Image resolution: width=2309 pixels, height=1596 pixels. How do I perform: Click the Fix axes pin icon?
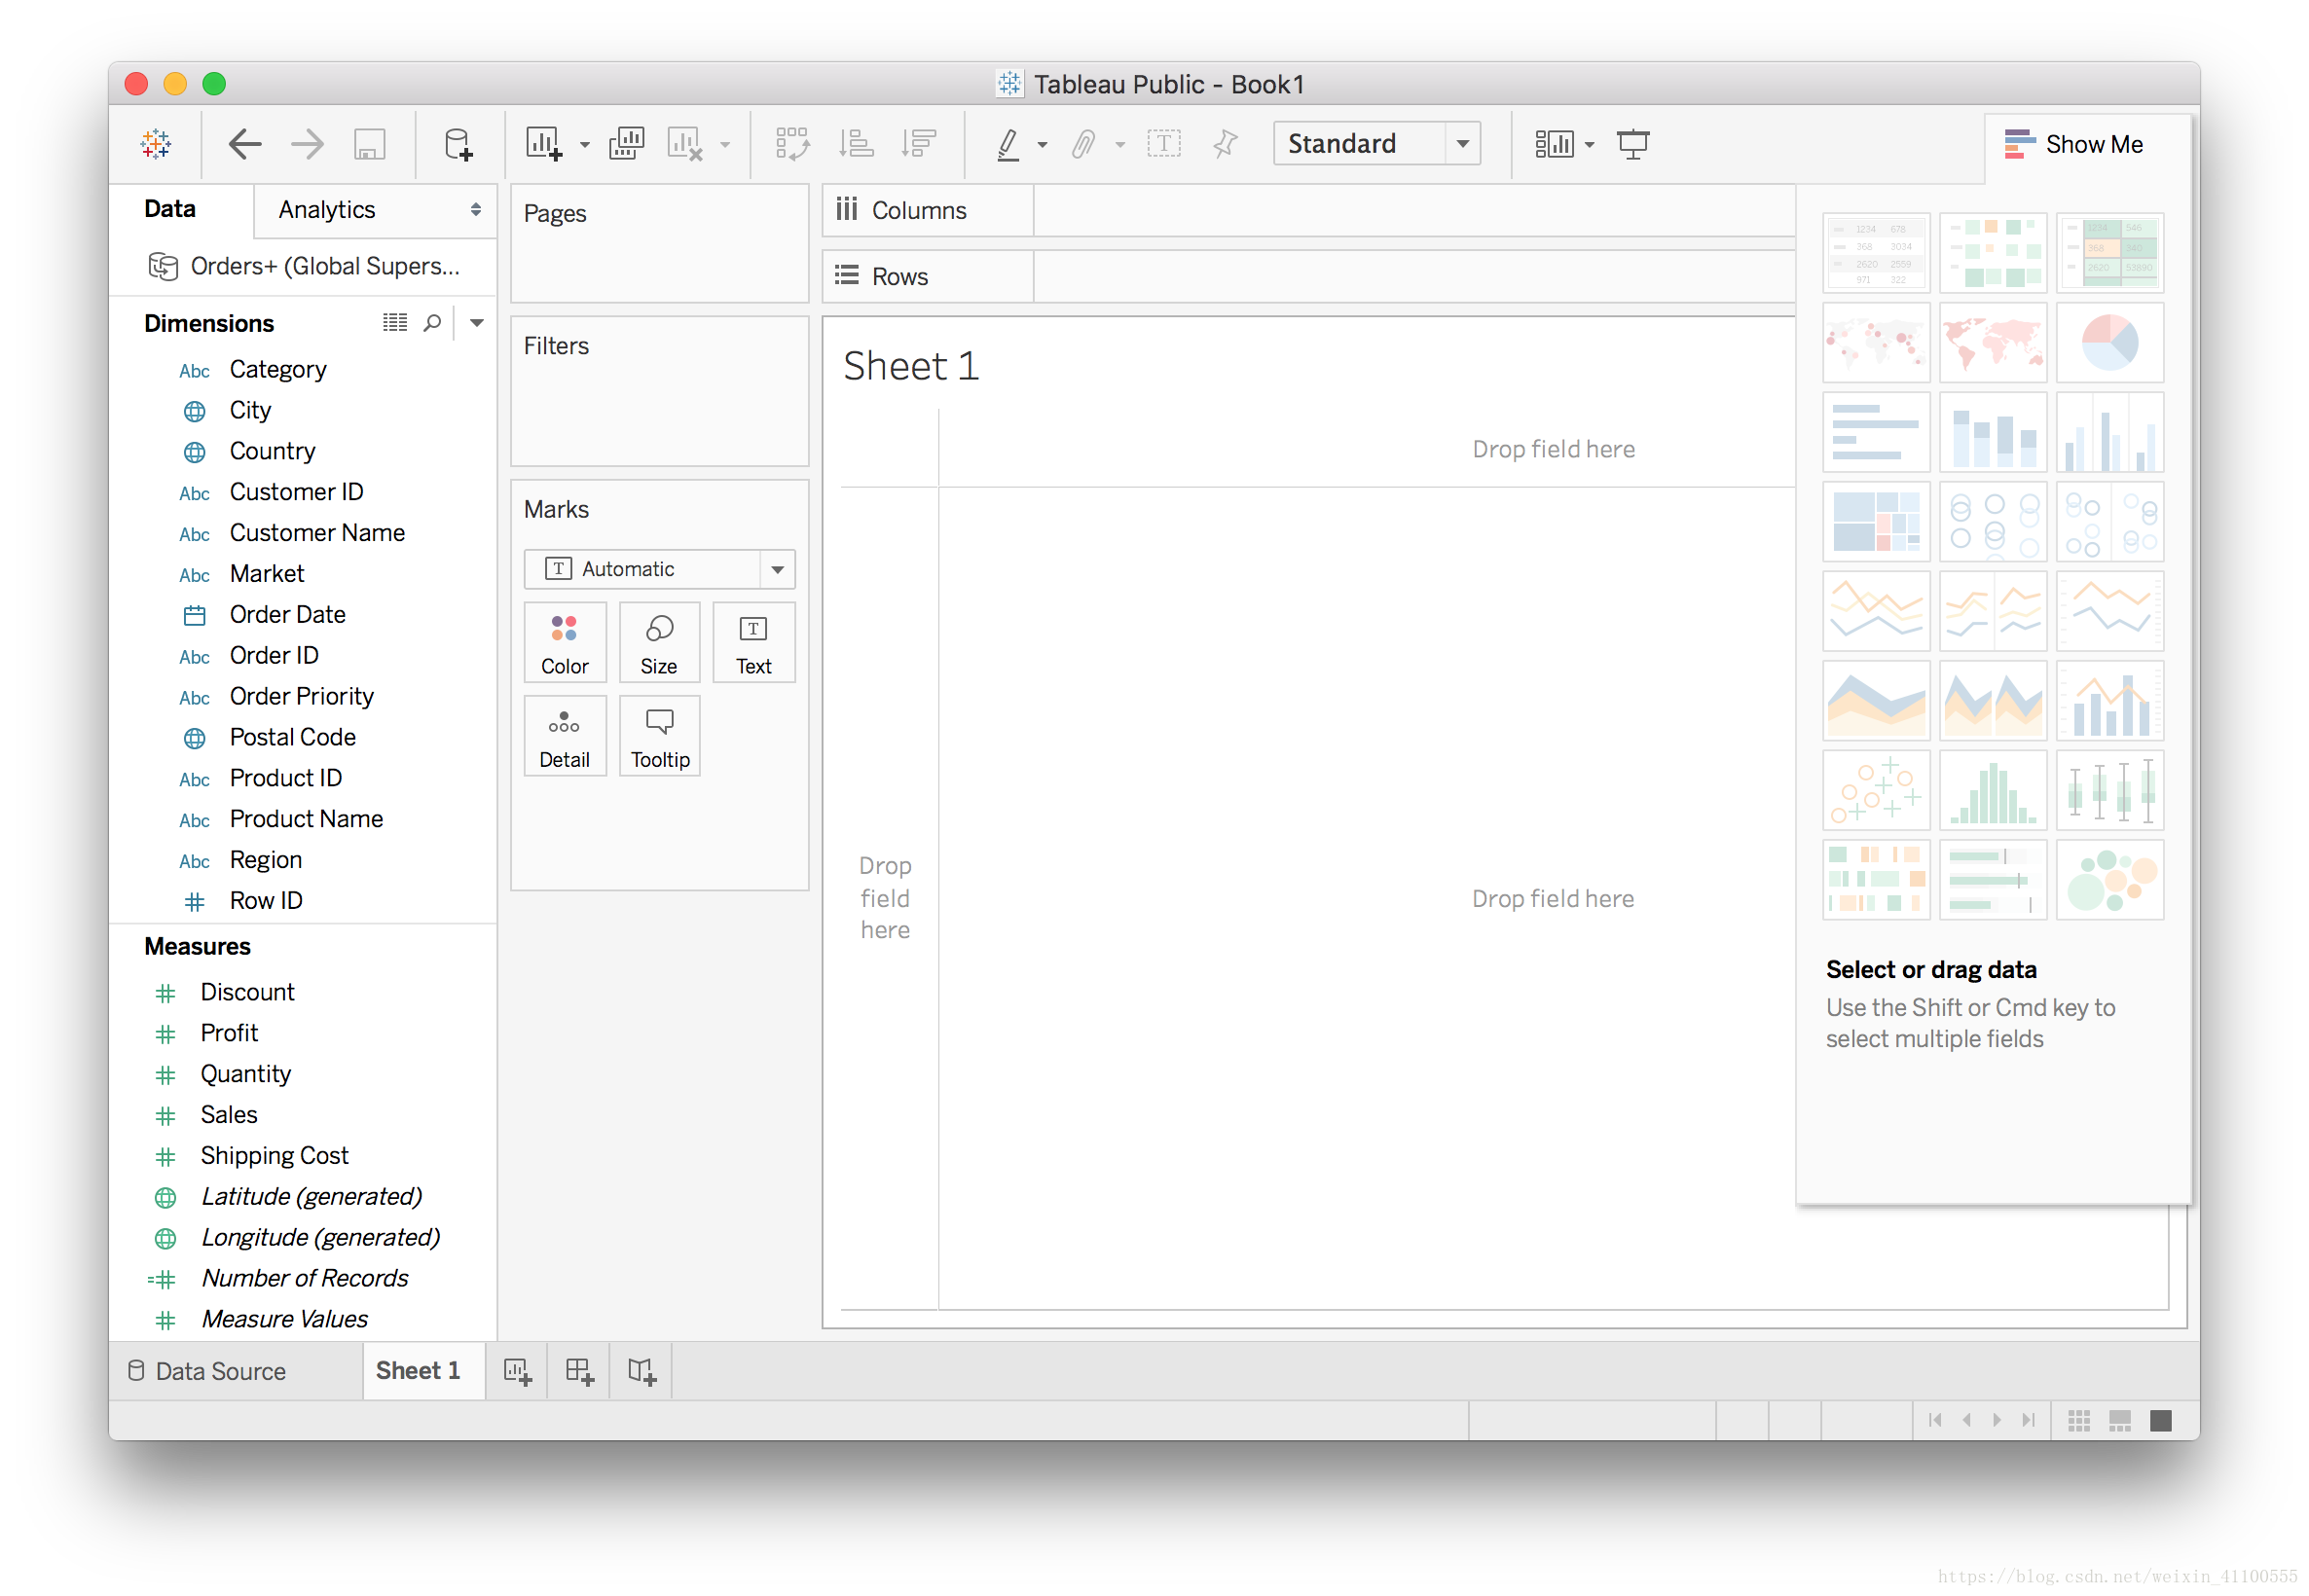[1225, 144]
